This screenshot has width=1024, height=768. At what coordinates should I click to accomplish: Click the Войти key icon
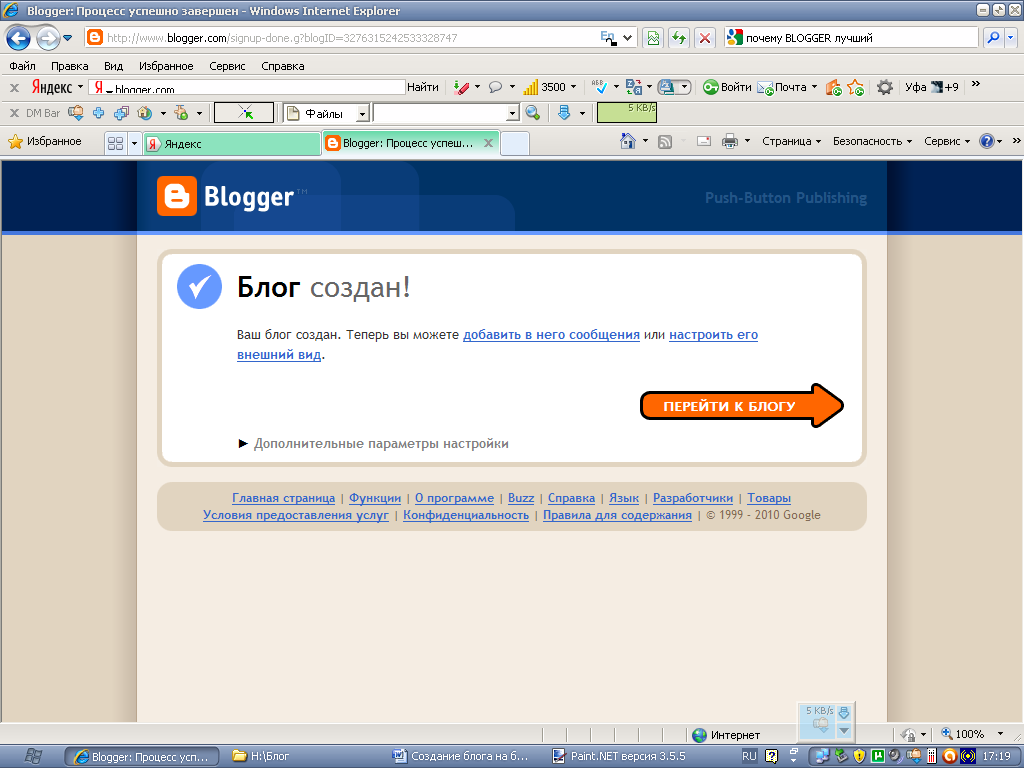tap(710, 87)
